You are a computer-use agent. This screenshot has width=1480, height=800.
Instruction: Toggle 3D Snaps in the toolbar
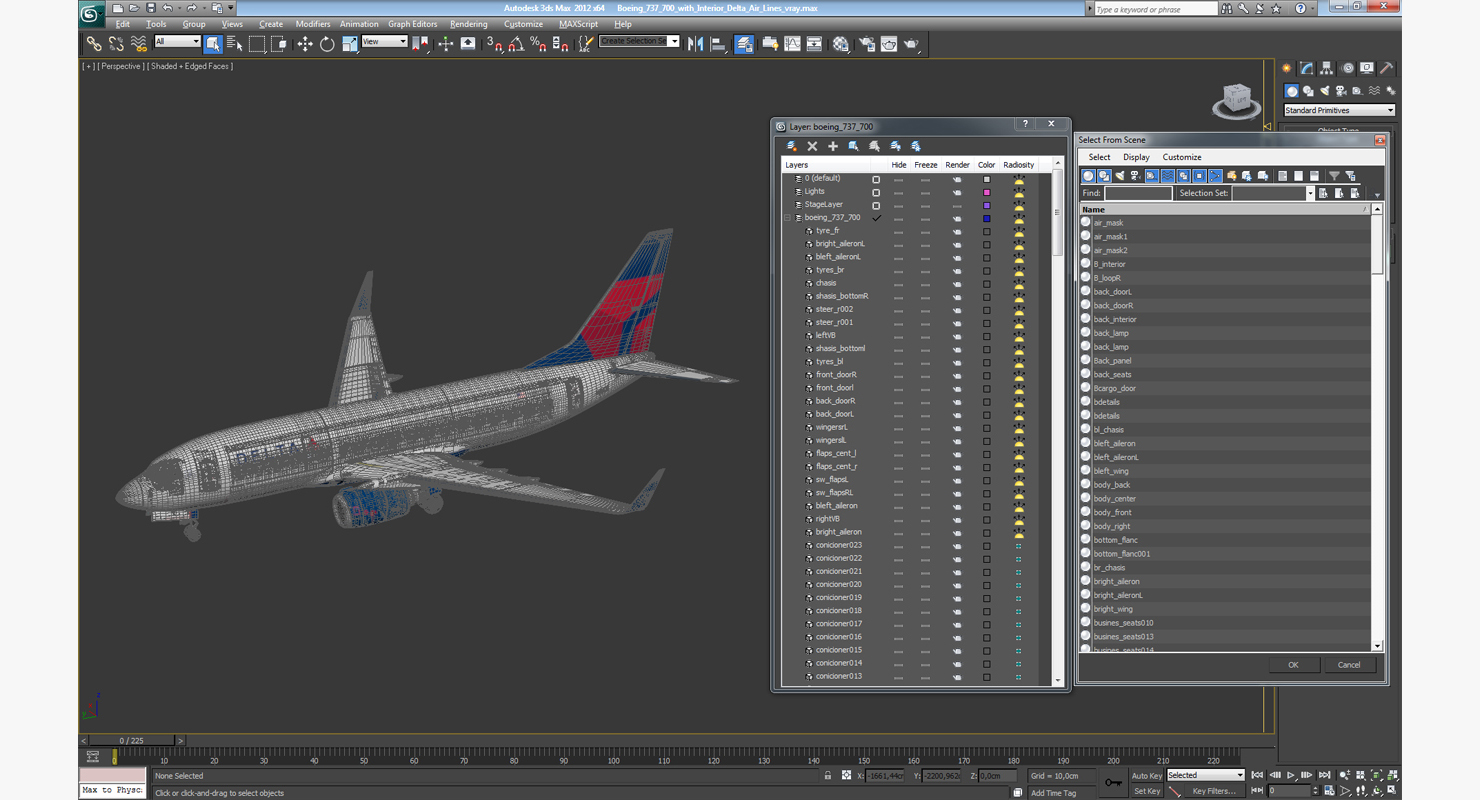pos(495,44)
